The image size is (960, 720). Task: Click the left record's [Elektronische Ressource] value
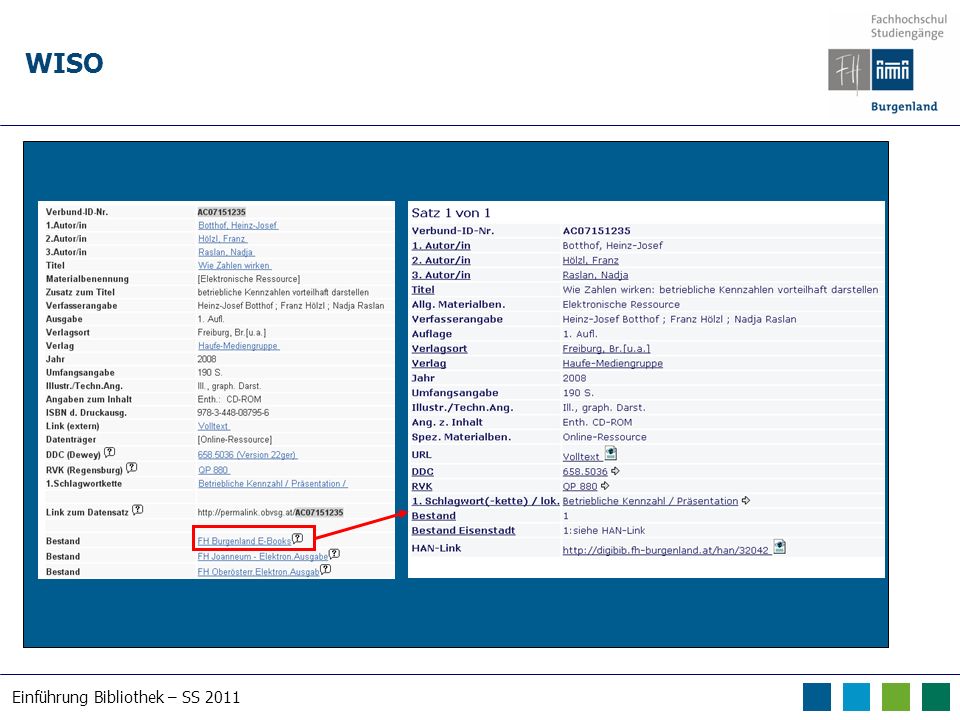pos(249,279)
